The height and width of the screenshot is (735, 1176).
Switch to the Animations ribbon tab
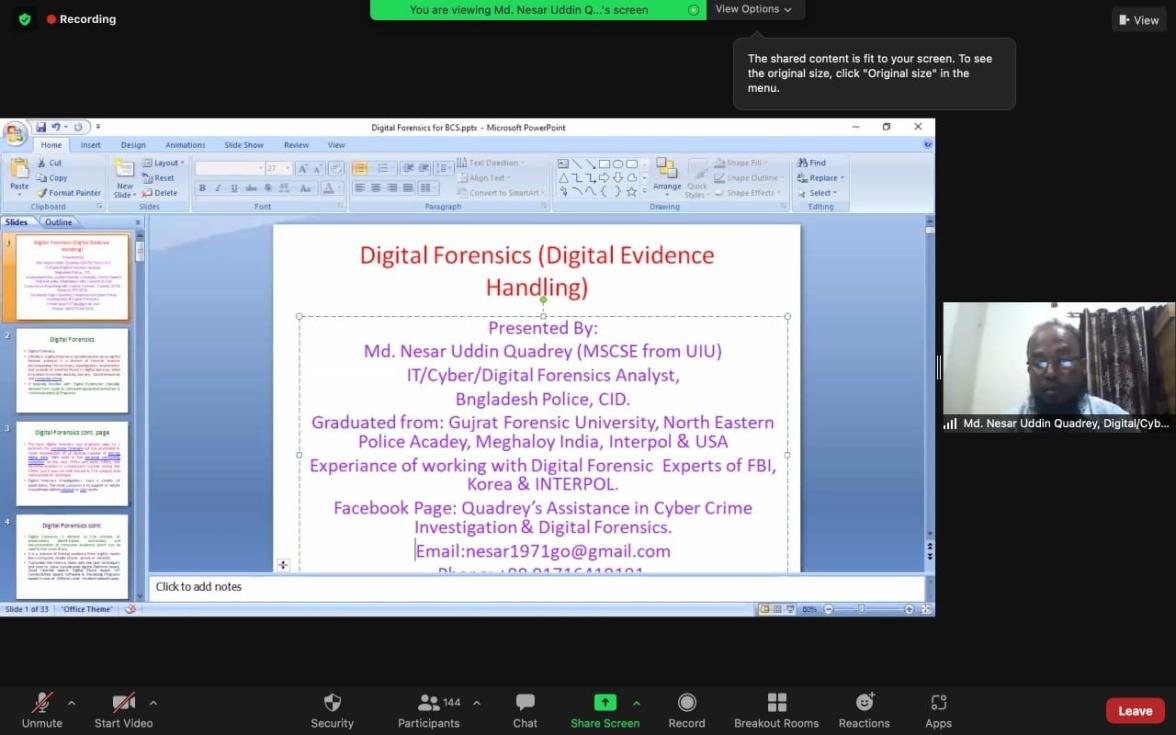(184, 145)
